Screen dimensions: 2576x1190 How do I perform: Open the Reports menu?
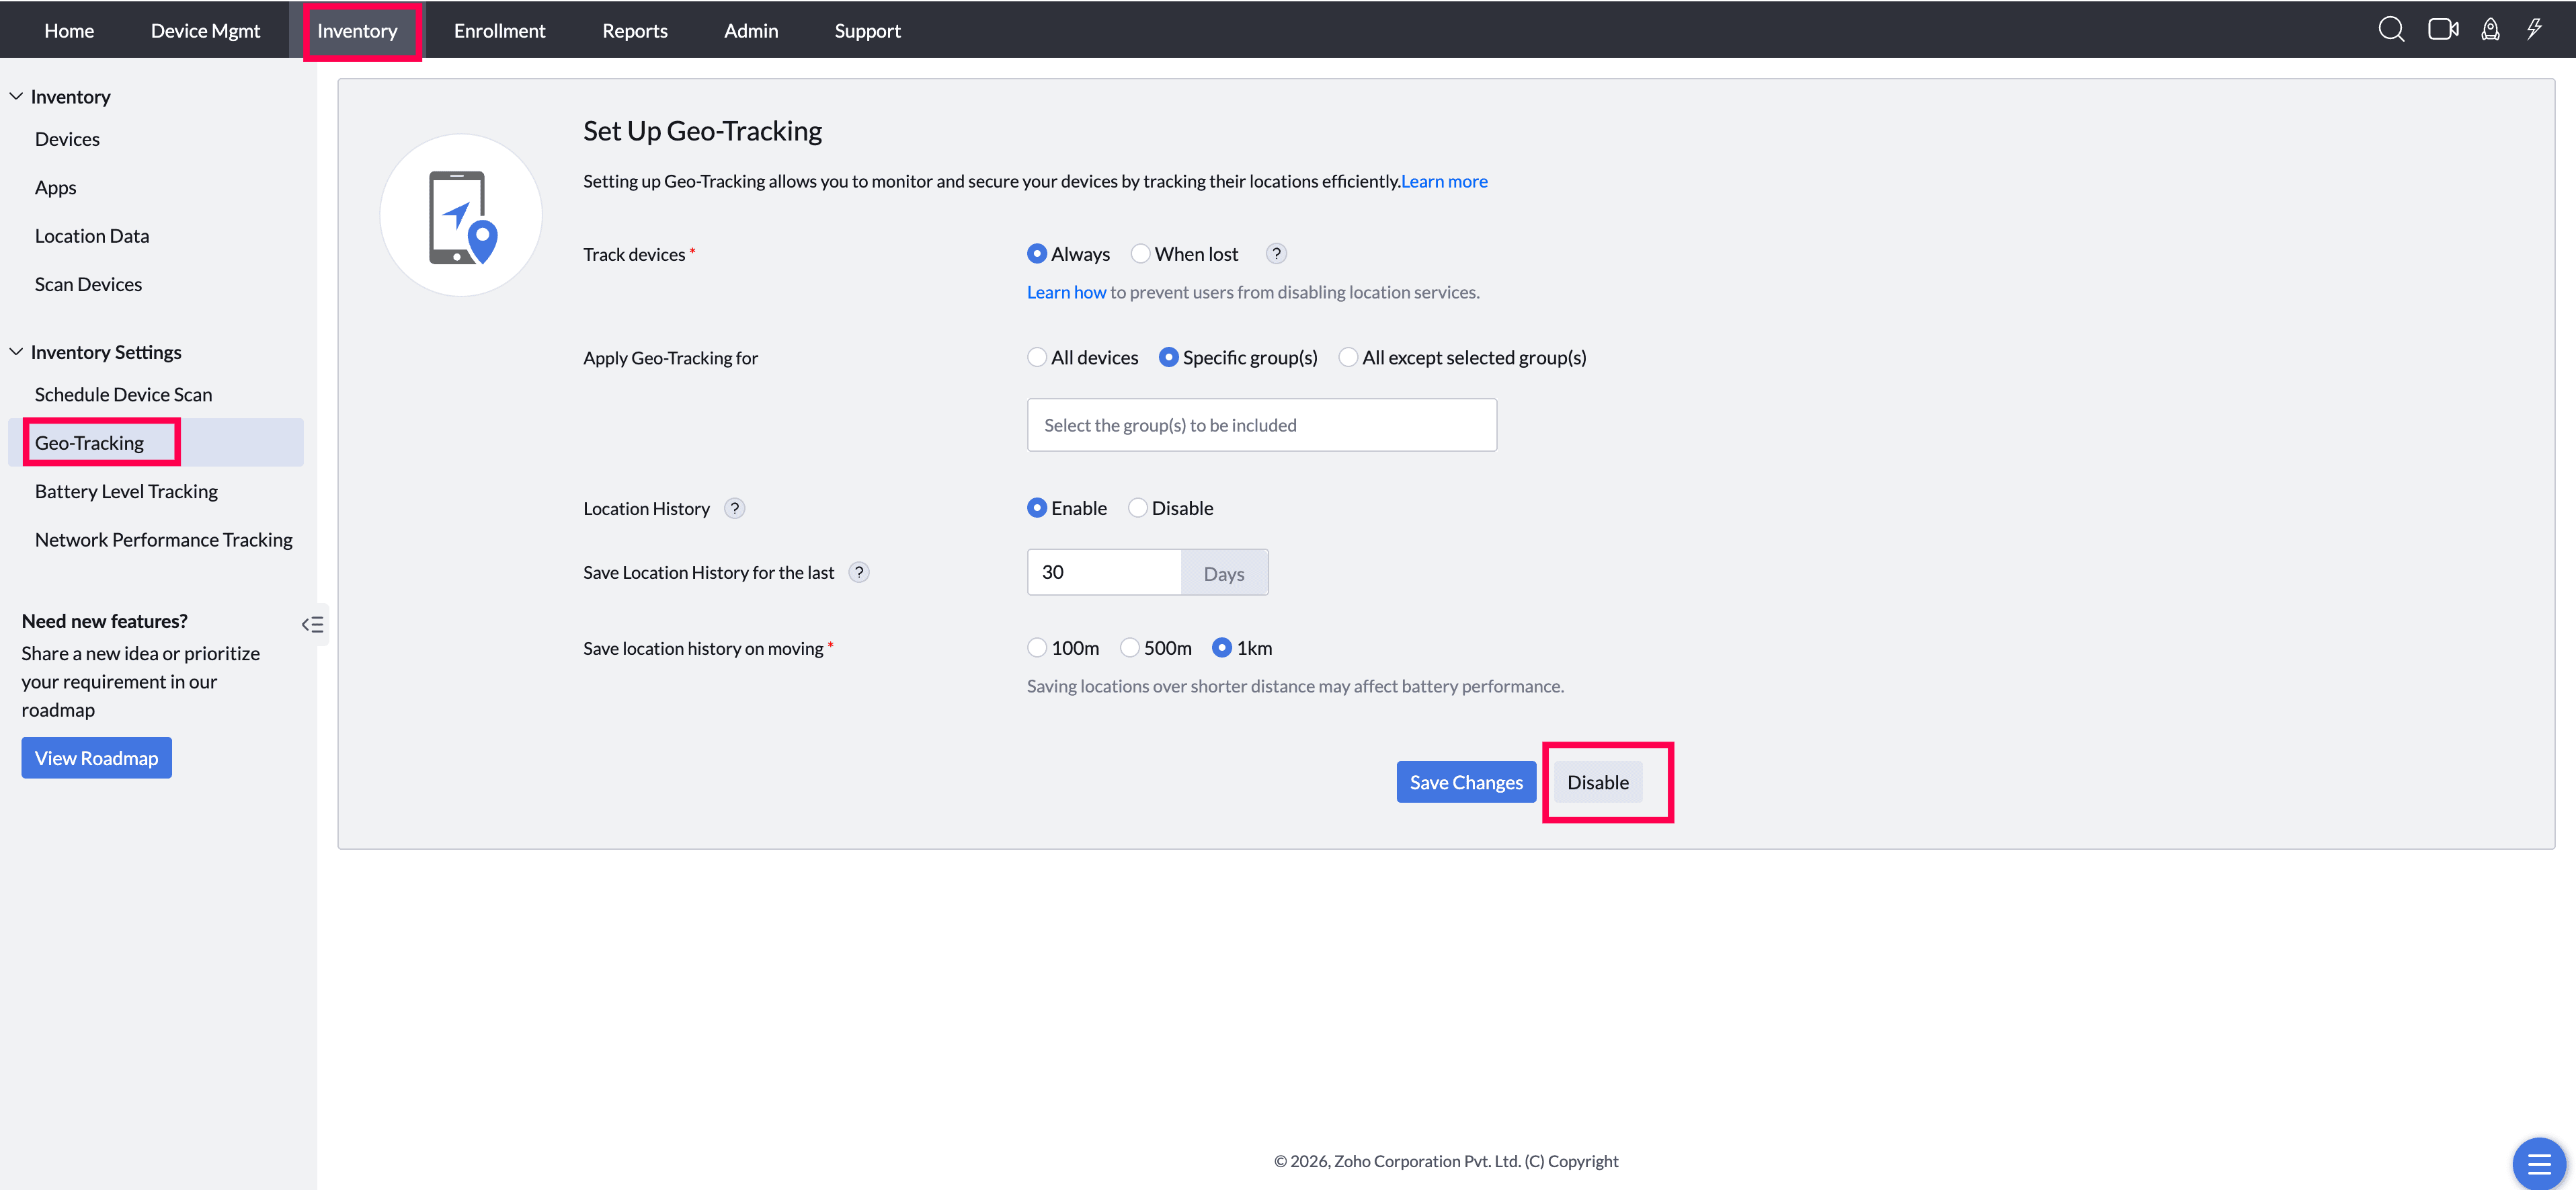pyautogui.click(x=634, y=29)
